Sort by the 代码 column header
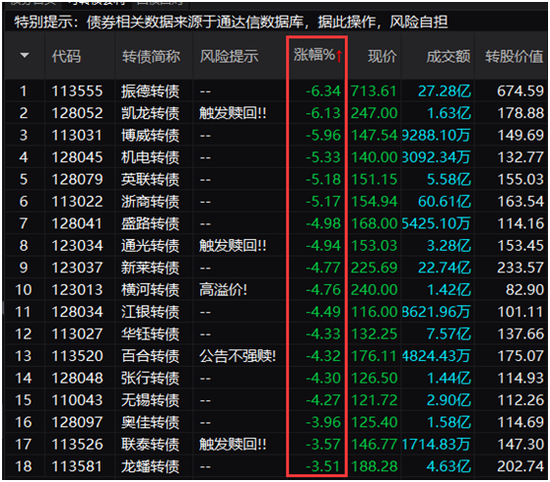550x482 pixels. click(66, 56)
